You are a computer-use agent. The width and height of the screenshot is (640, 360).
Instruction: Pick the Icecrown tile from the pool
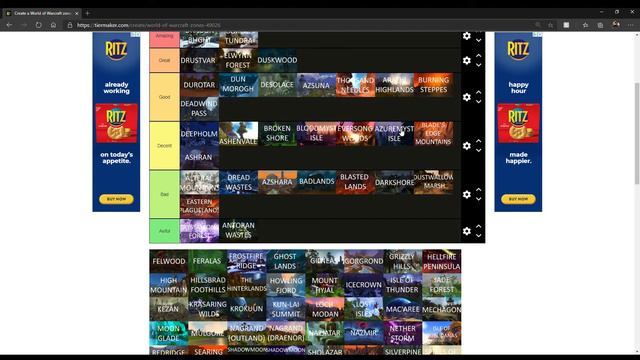click(363, 285)
